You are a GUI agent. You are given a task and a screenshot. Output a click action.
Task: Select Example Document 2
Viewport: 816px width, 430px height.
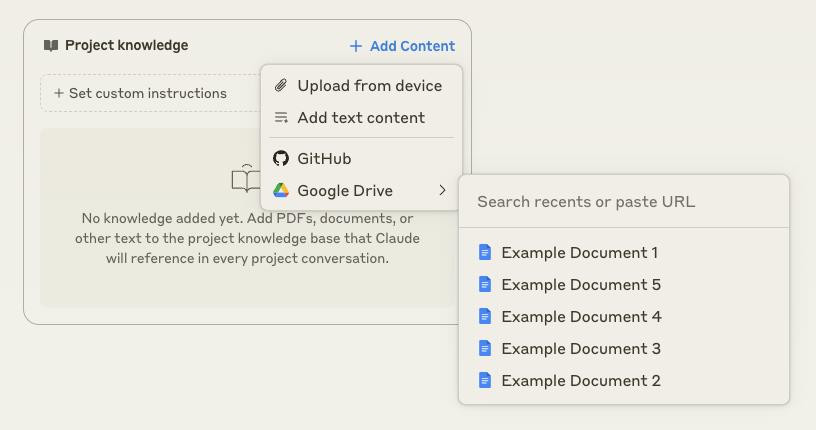pos(623,381)
